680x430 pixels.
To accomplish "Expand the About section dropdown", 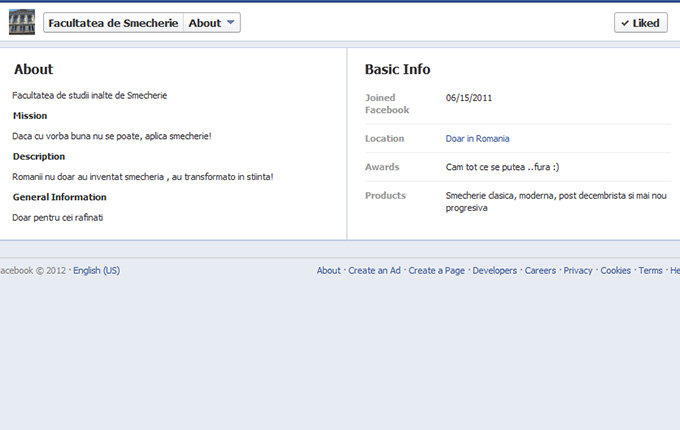I will click(212, 23).
